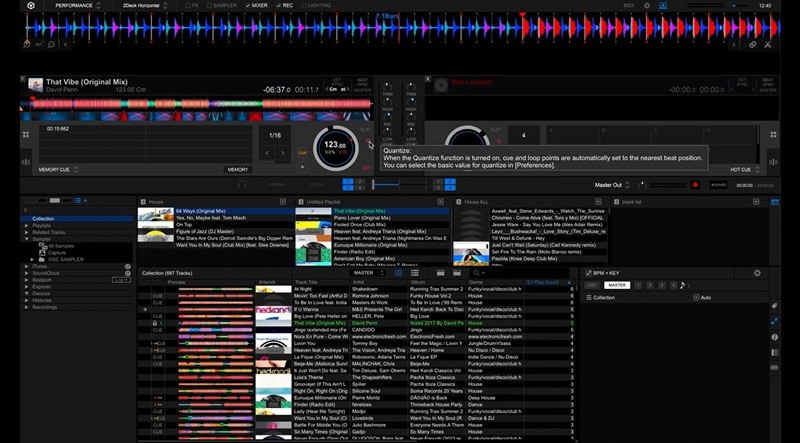Open the HOT CUE mode dropdown on deck 2
Screen dimensions: 800x443
(x=745, y=169)
